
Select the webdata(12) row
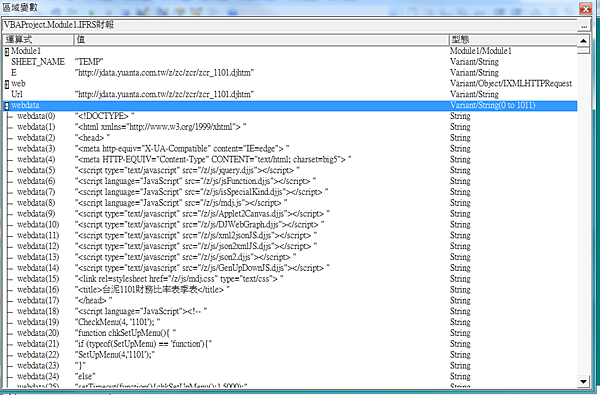290,246
